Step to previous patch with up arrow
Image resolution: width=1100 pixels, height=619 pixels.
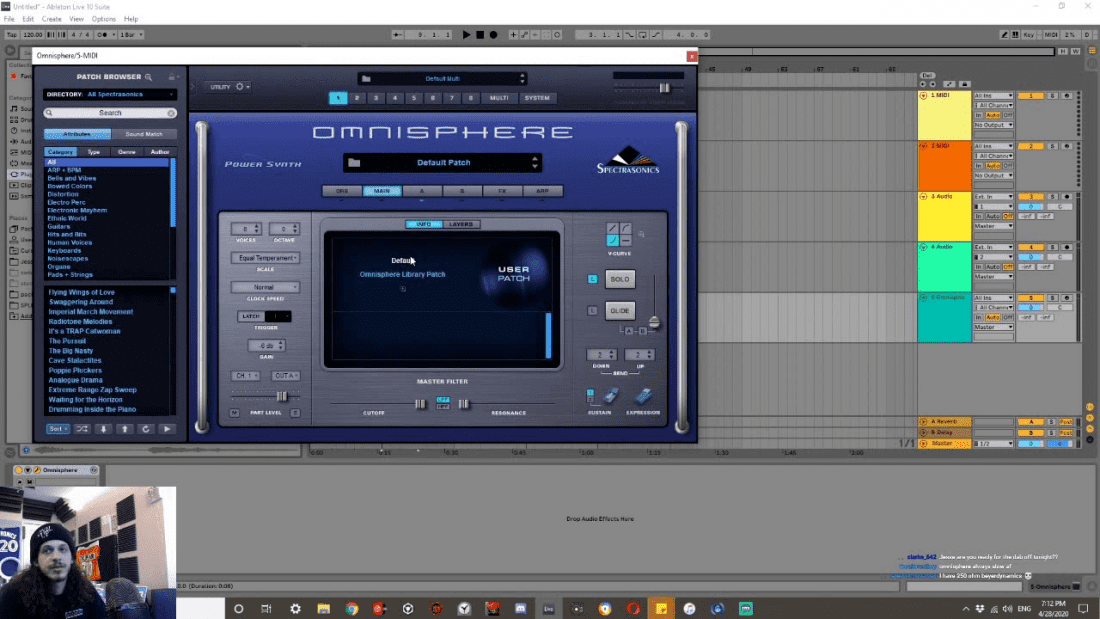[124, 429]
